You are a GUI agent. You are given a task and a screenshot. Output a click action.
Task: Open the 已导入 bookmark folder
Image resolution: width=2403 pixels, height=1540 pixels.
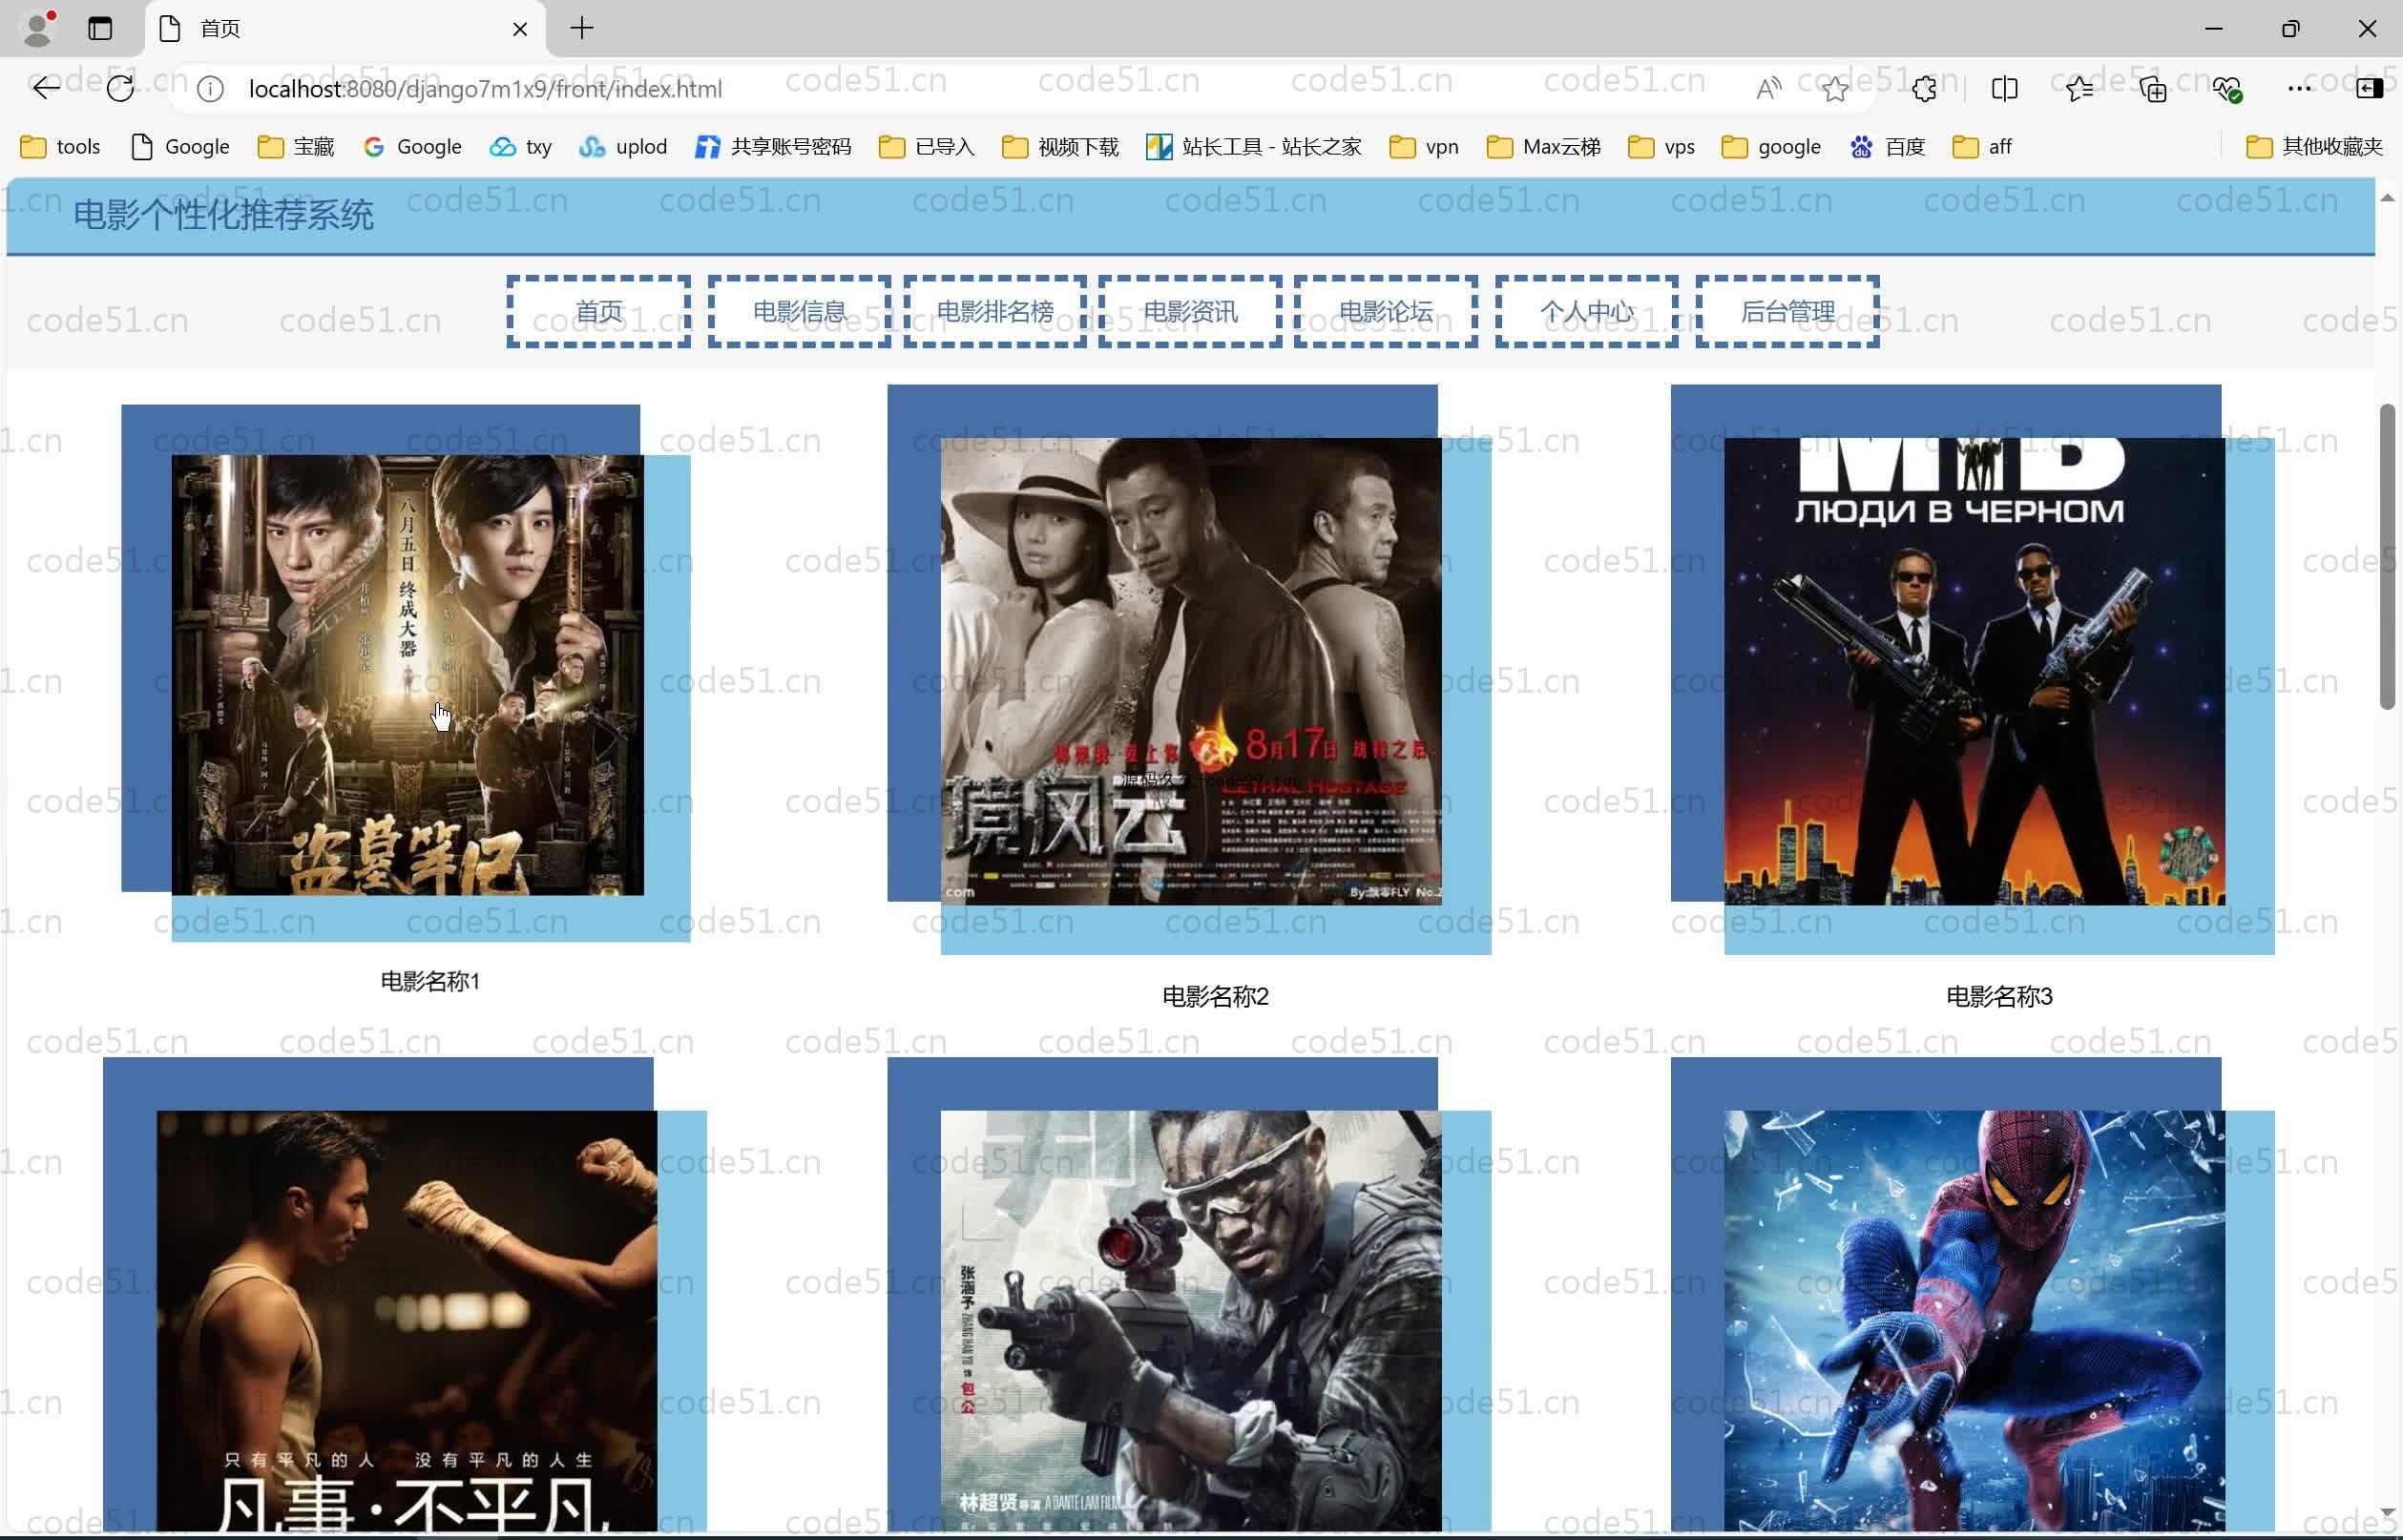(x=926, y=147)
